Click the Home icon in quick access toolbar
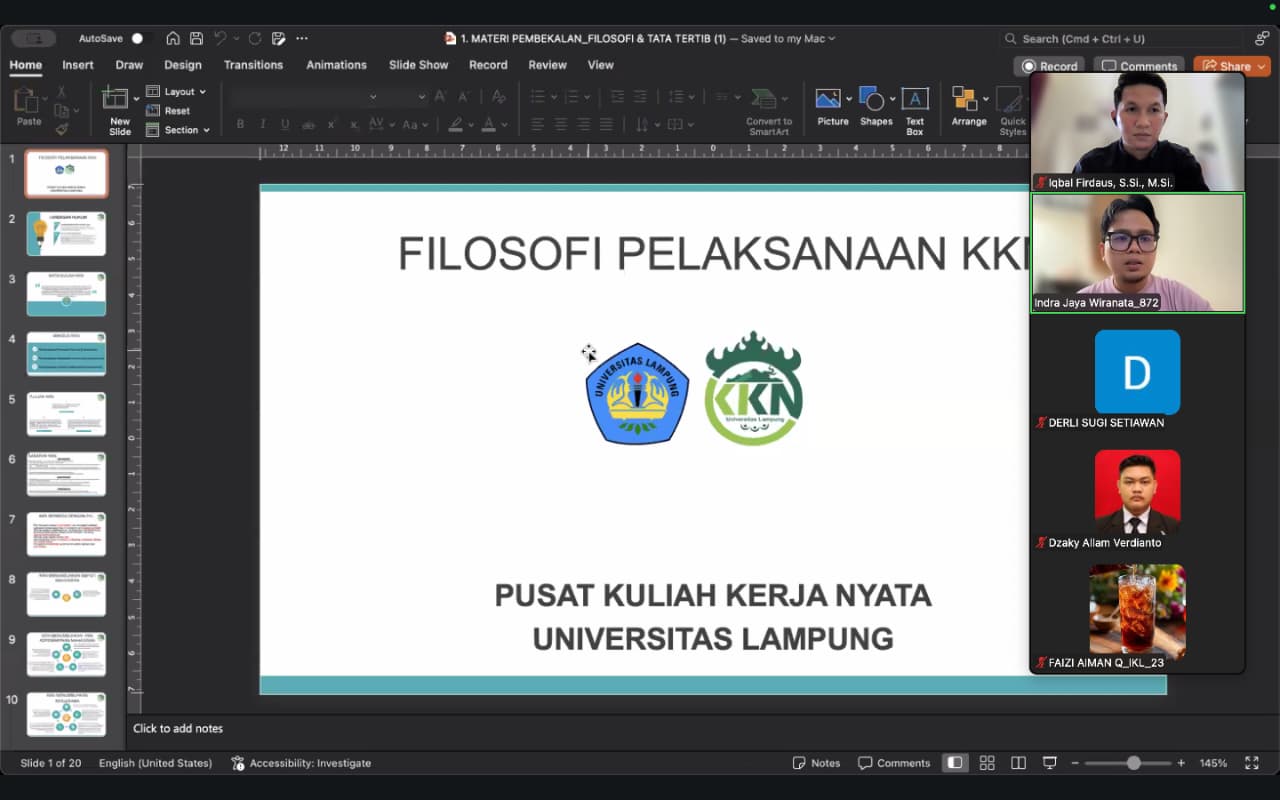1280x800 pixels. 173,38
